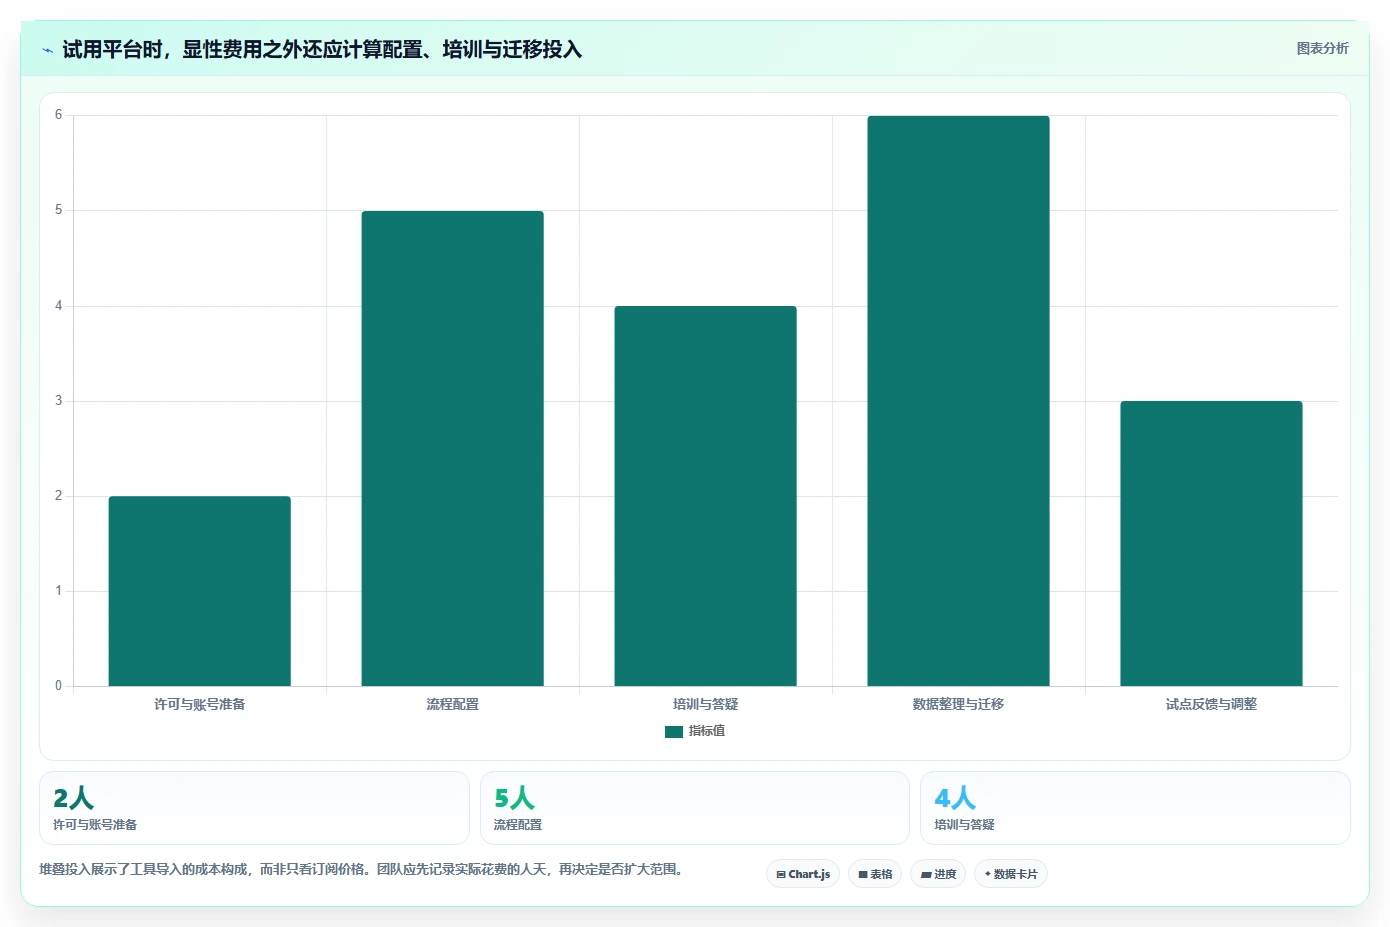Click the y-axis value 3
Screen dimensions: 1390x927
coord(58,401)
